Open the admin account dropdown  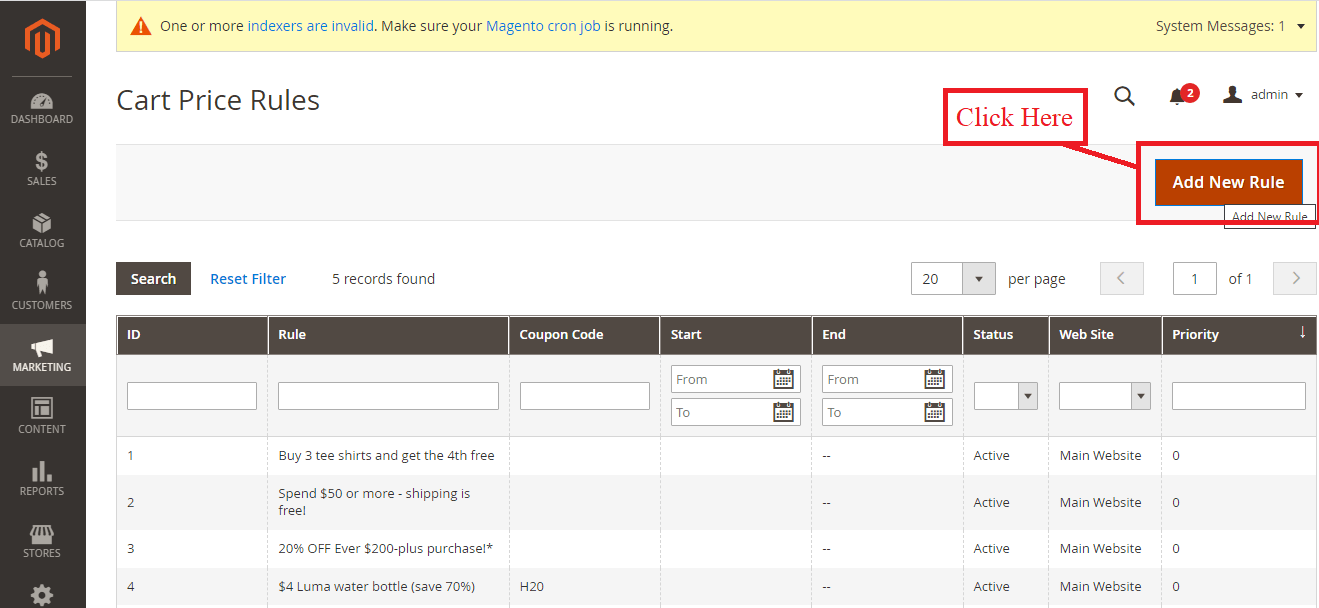(x=1264, y=95)
